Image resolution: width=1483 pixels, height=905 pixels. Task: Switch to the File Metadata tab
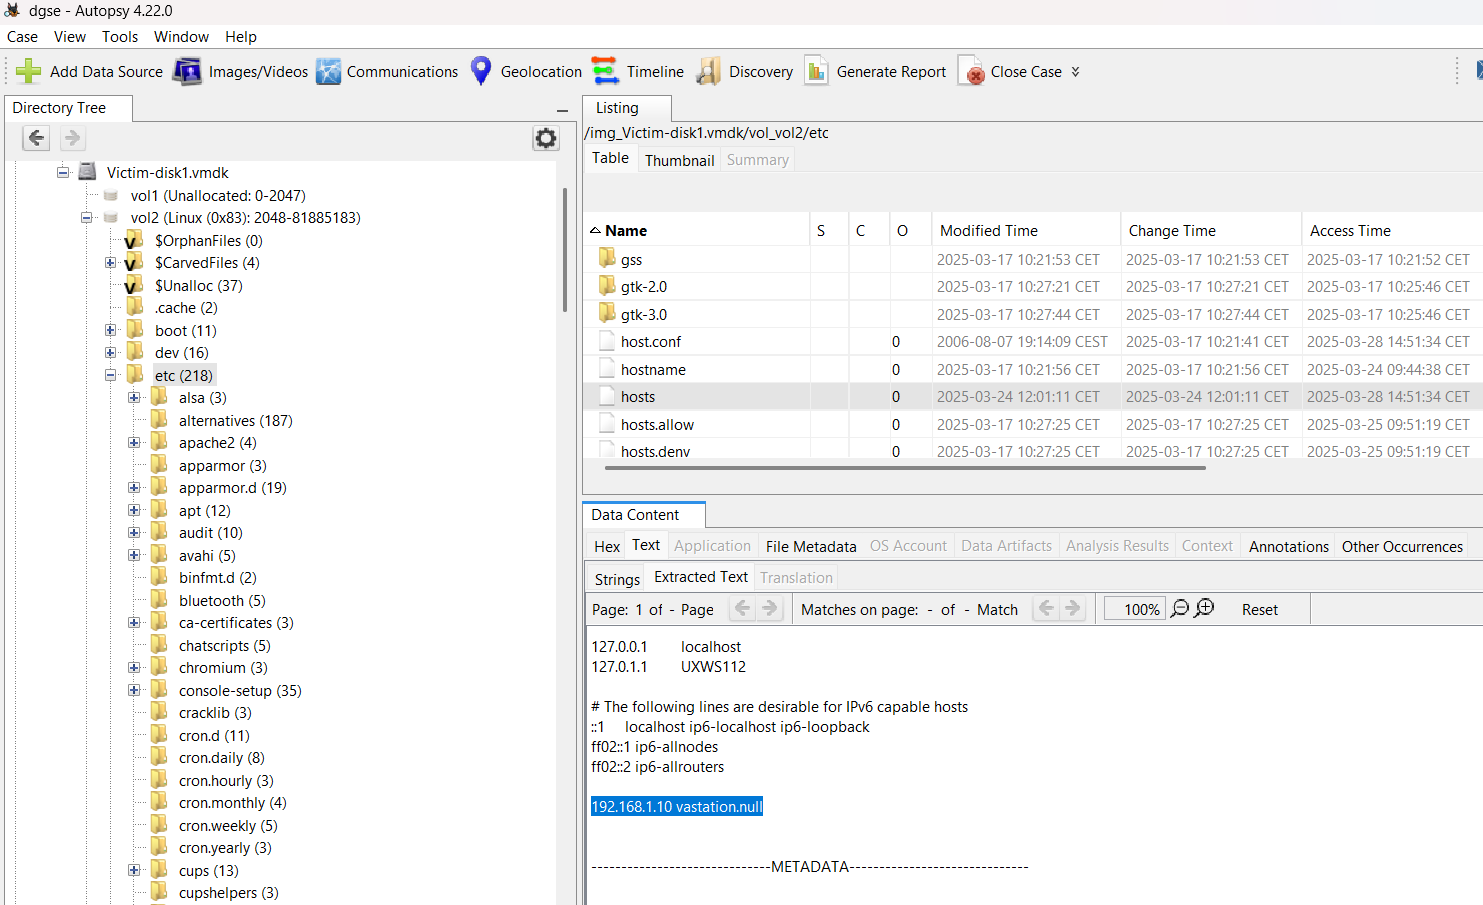pos(811,546)
